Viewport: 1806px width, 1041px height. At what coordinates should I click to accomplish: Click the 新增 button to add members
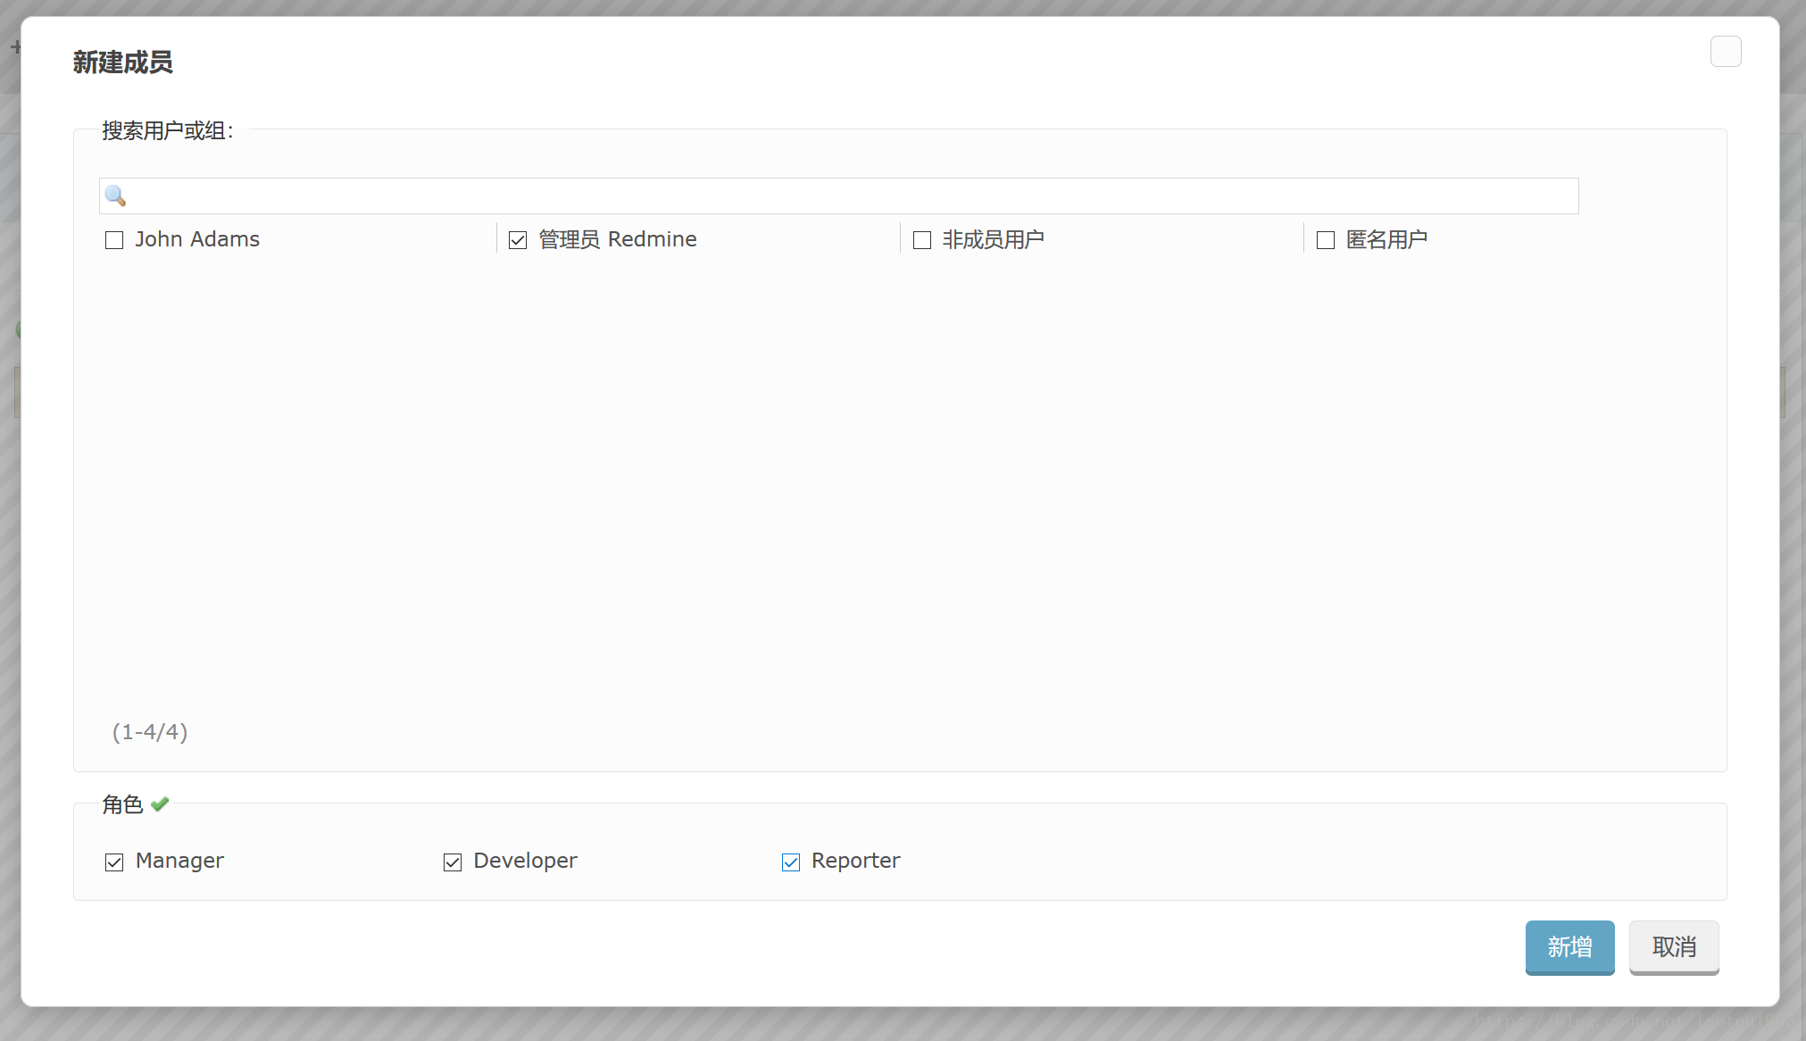click(1569, 947)
